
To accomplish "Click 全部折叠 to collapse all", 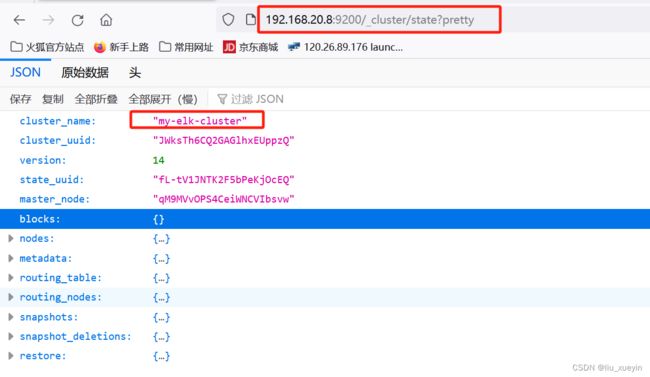I will pos(96,99).
